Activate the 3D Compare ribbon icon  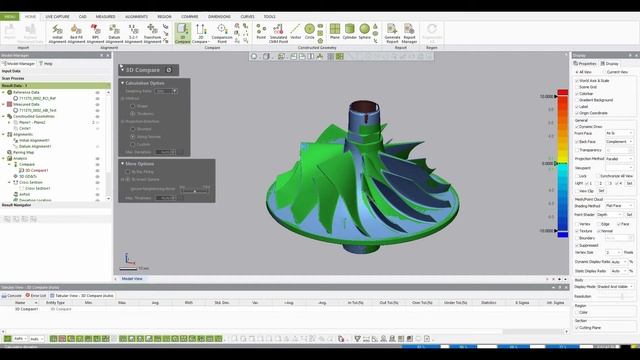[x=182, y=33]
